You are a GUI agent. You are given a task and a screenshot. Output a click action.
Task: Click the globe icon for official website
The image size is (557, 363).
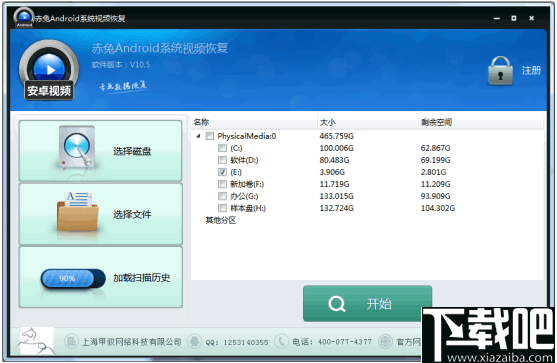tap(385, 341)
